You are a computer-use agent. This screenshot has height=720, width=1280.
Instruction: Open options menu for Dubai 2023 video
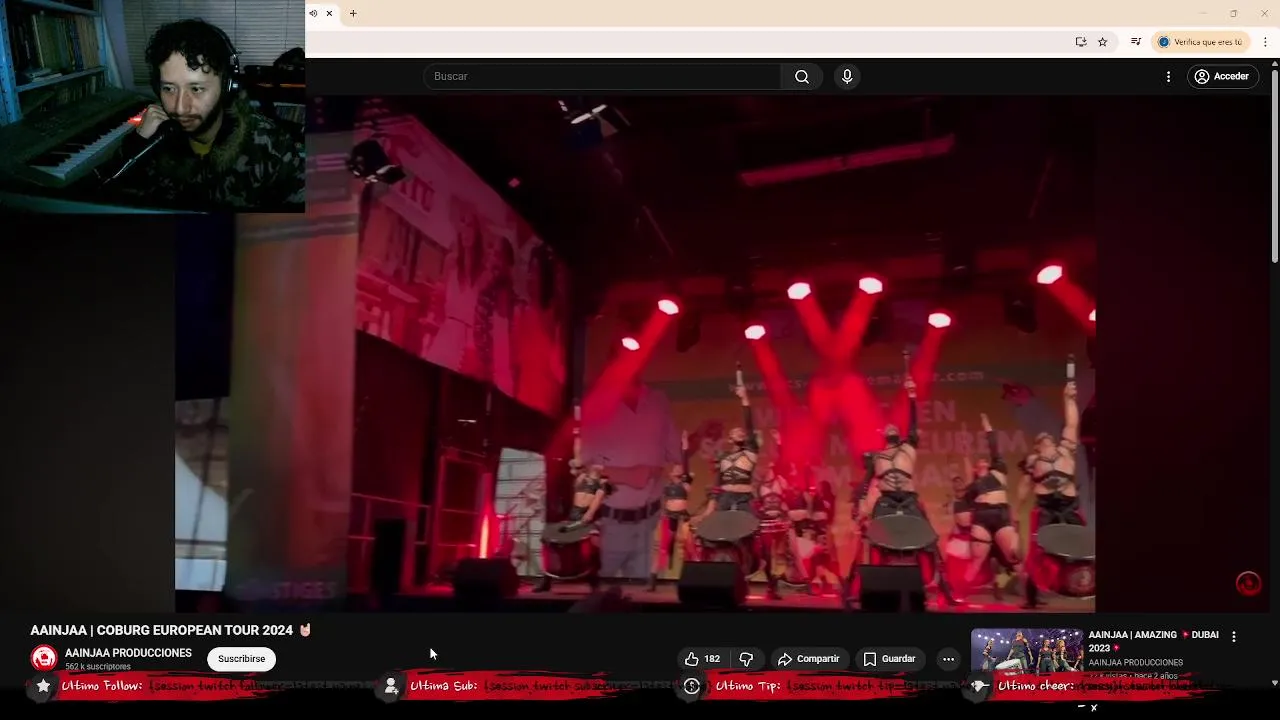[x=1234, y=637]
